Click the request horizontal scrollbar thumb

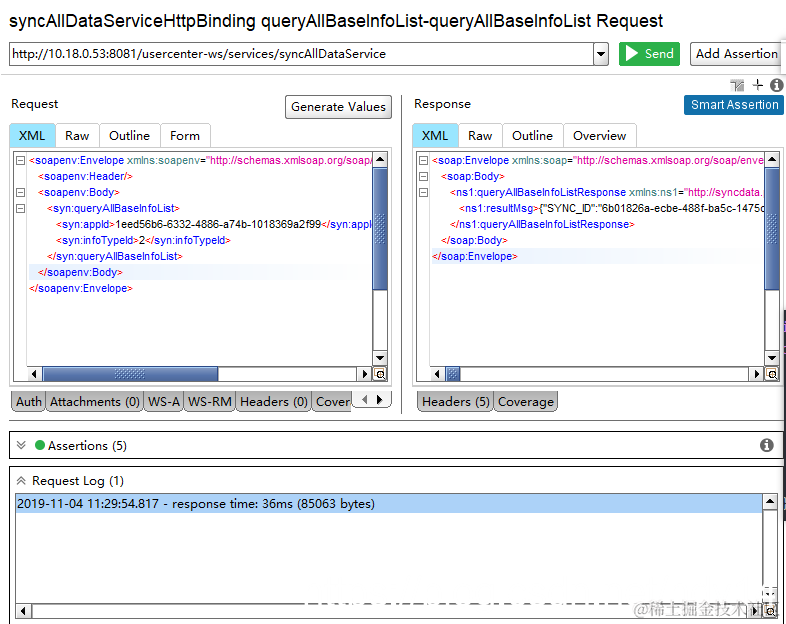(130, 374)
